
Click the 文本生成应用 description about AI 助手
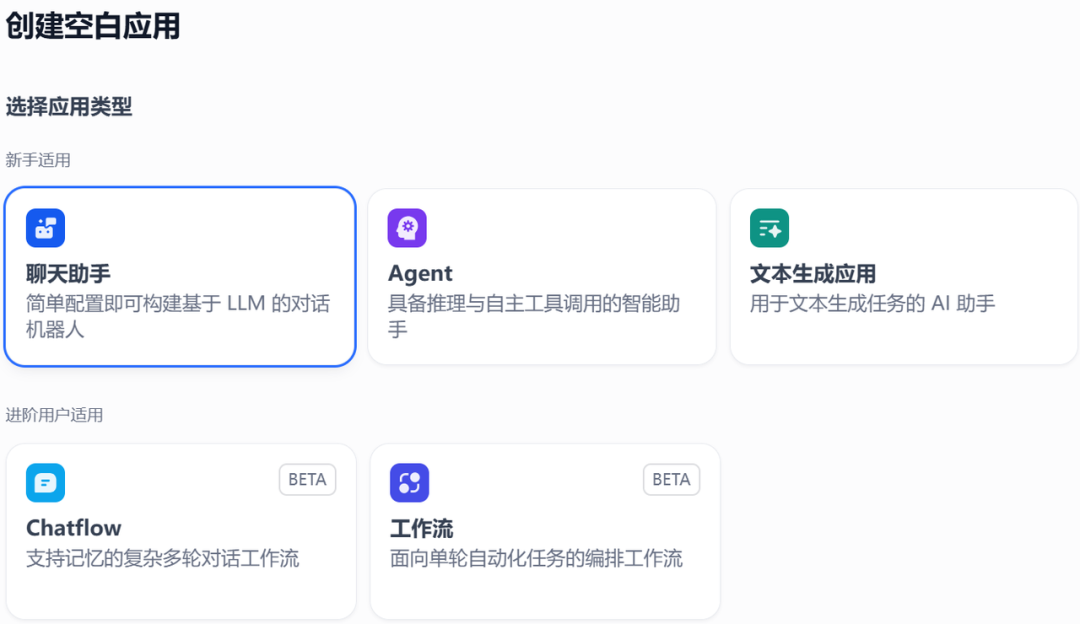(x=872, y=303)
